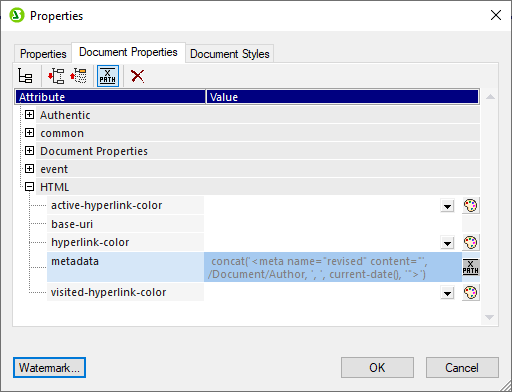This screenshot has height=392, width=512.
Task: Open color palette for hyperlink-color
Action: (471, 242)
